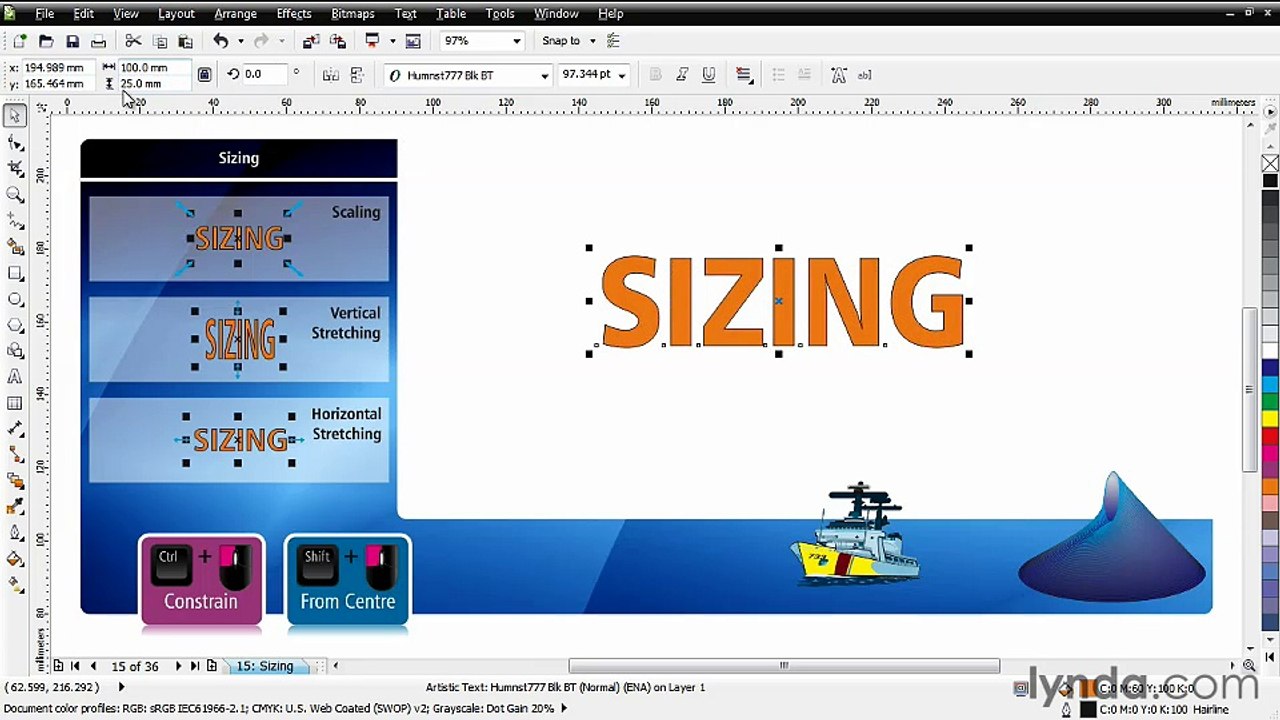Screen dimensions: 1280x720
Task: Select the Ellipse tool
Action: coord(15,299)
